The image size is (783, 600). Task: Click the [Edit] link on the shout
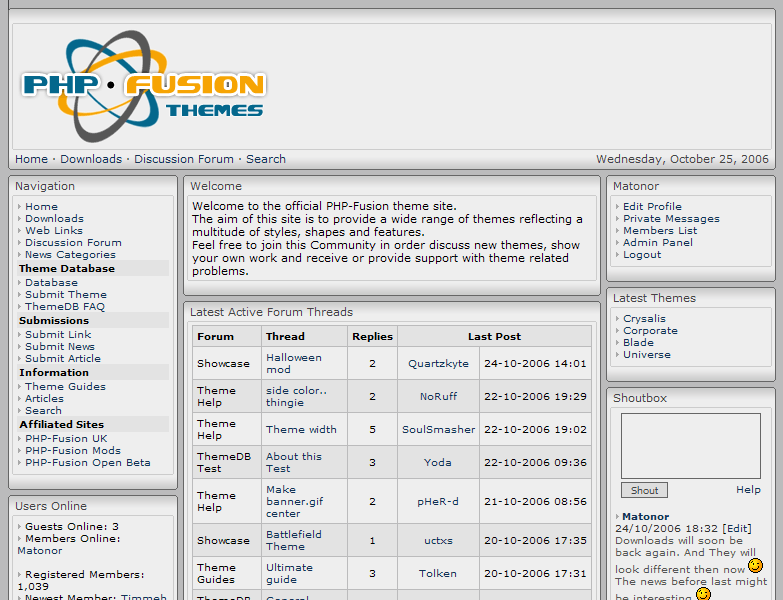(x=736, y=529)
